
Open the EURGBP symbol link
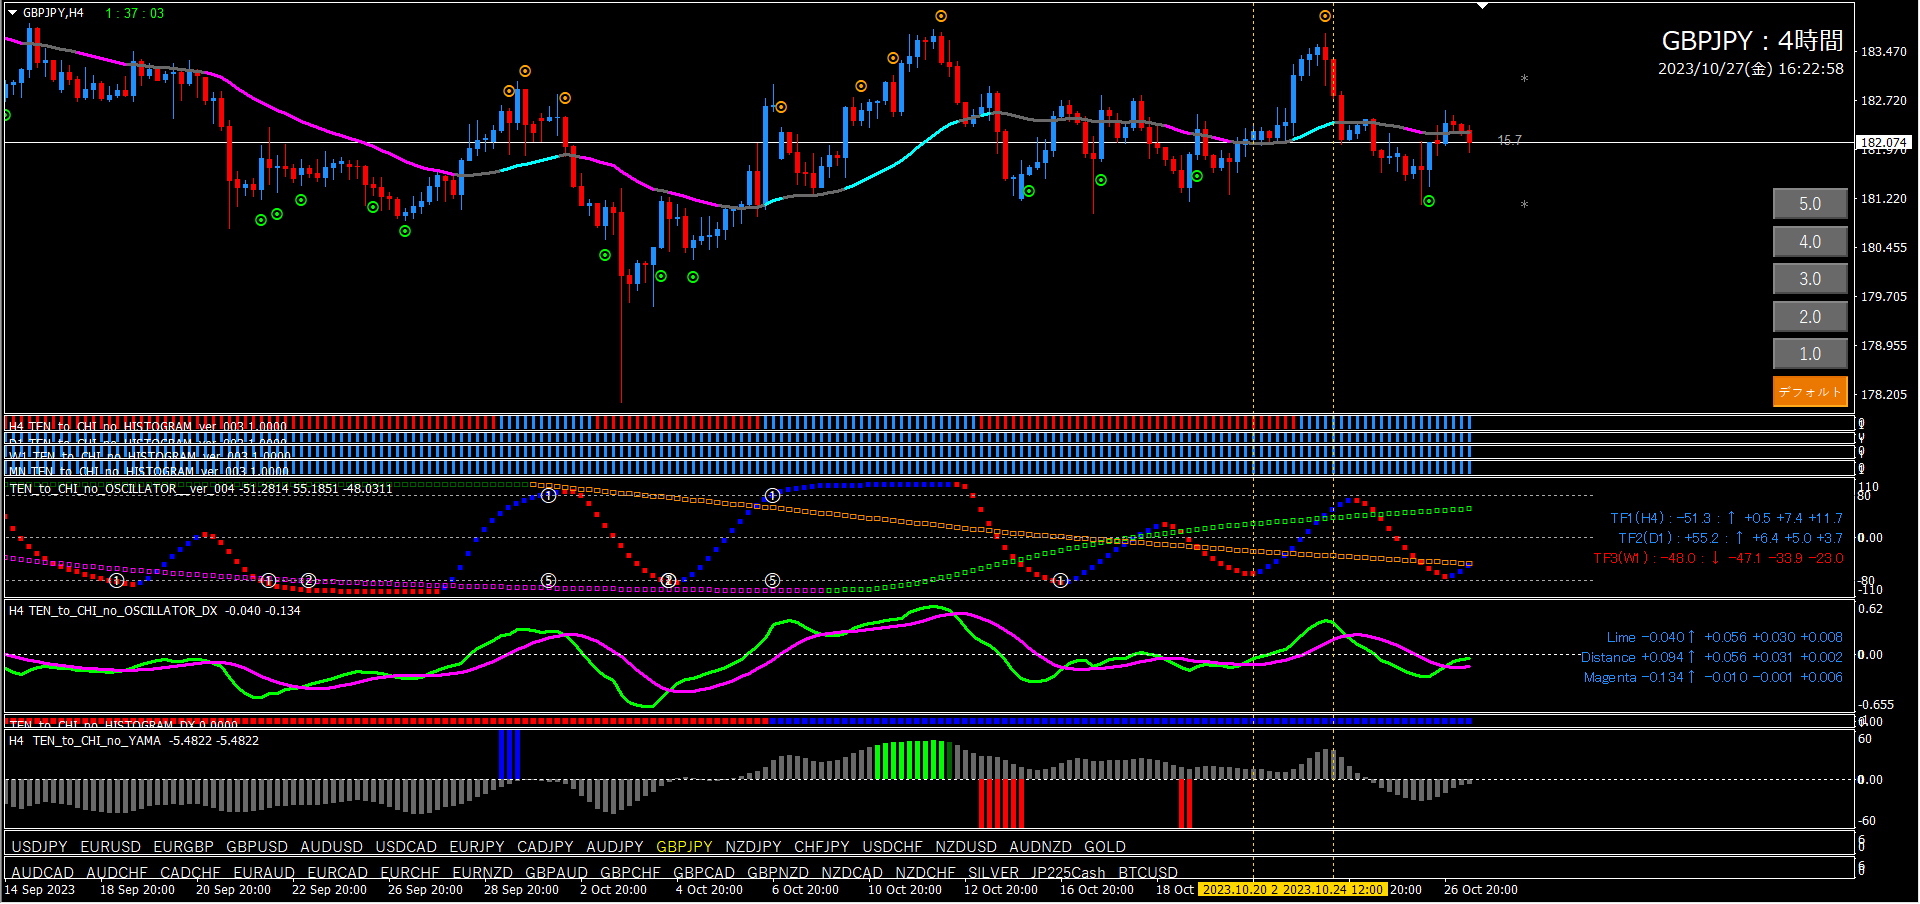(x=183, y=847)
